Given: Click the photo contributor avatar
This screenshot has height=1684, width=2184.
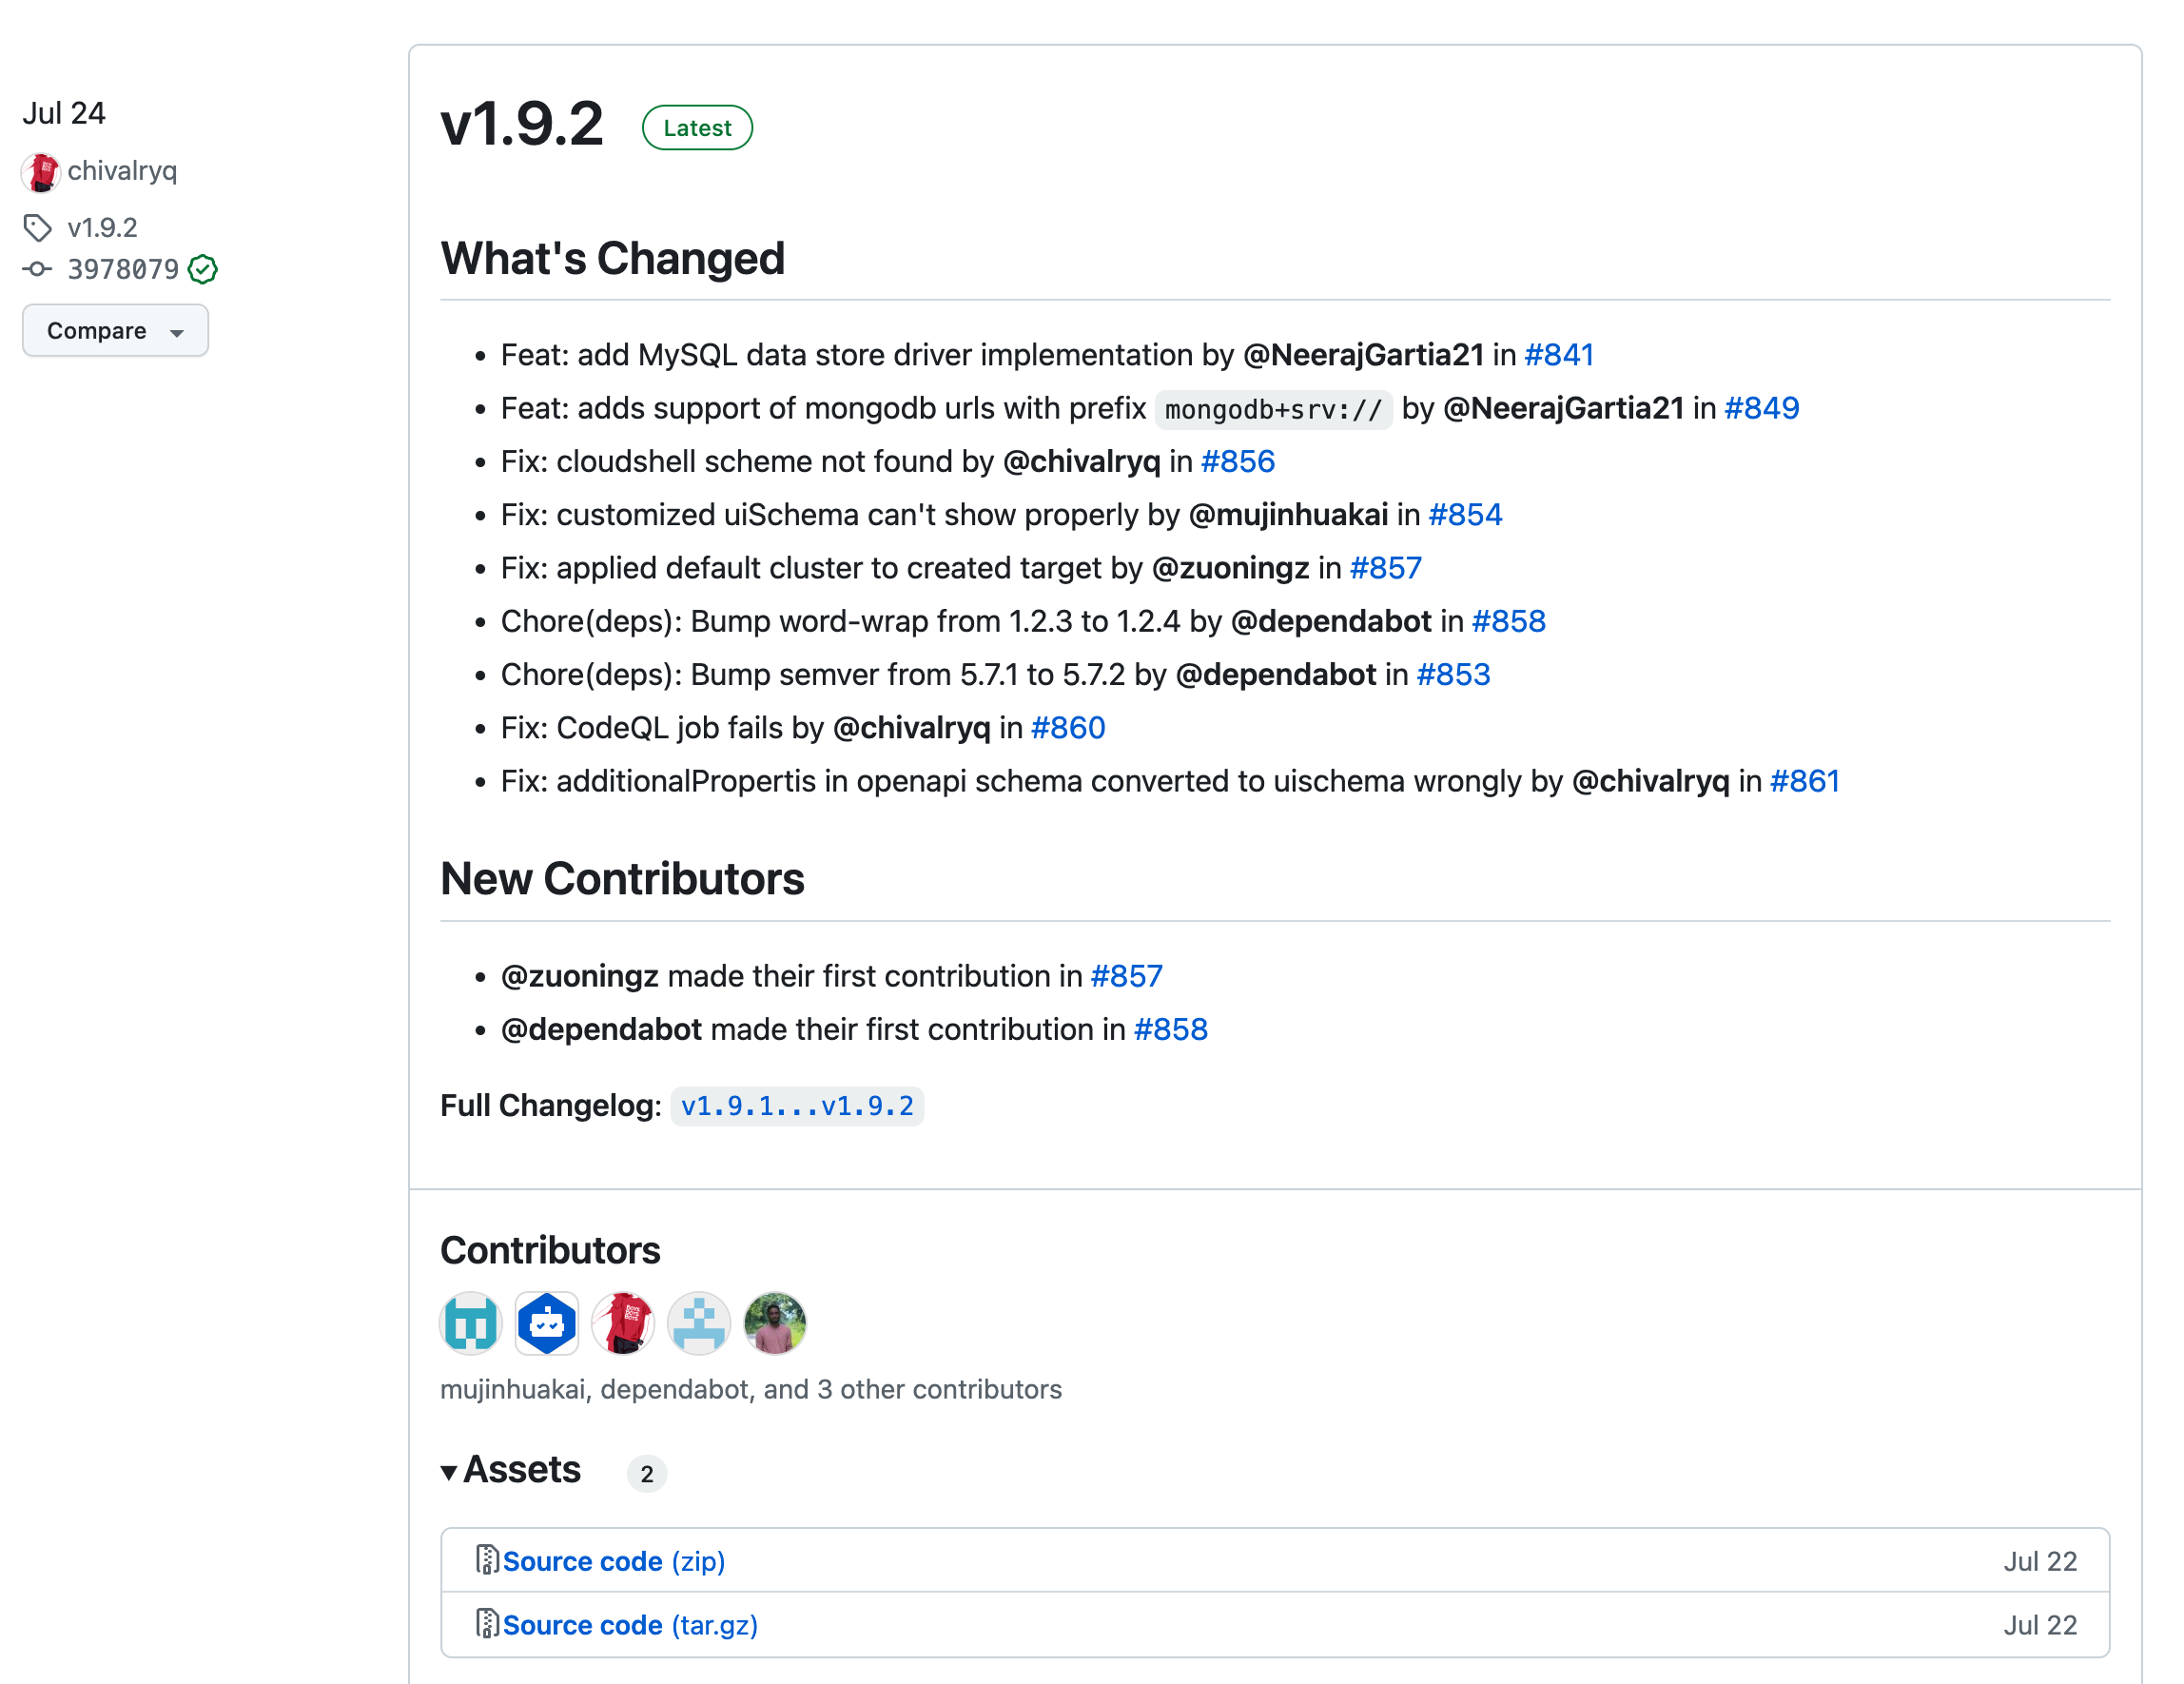Looking at the screenshot, I should pyautogui.click(x=774, y=1323).
